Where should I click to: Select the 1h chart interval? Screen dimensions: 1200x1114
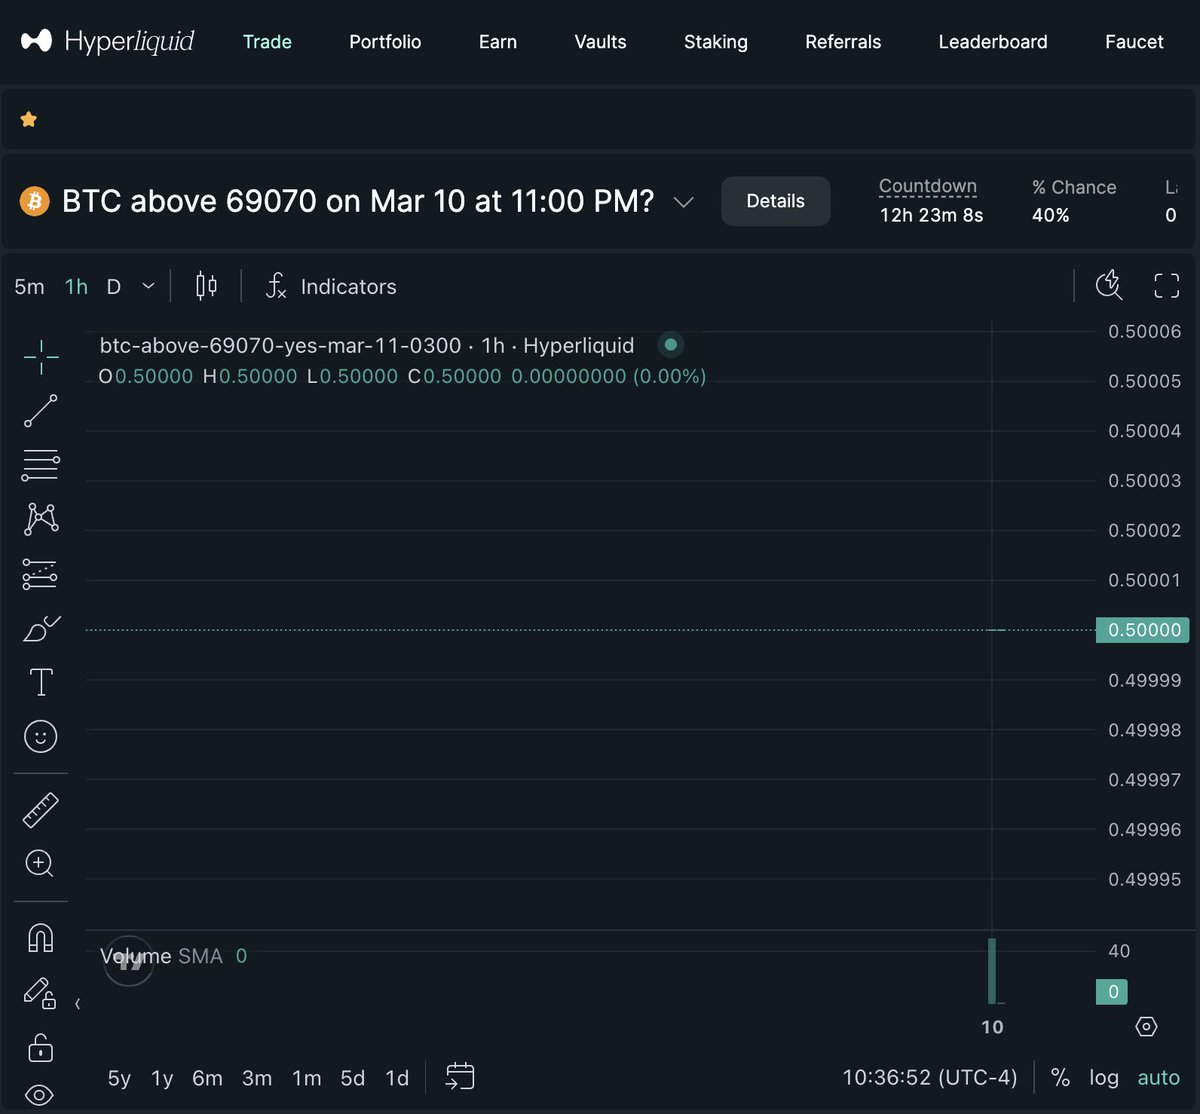coord(76,287)
